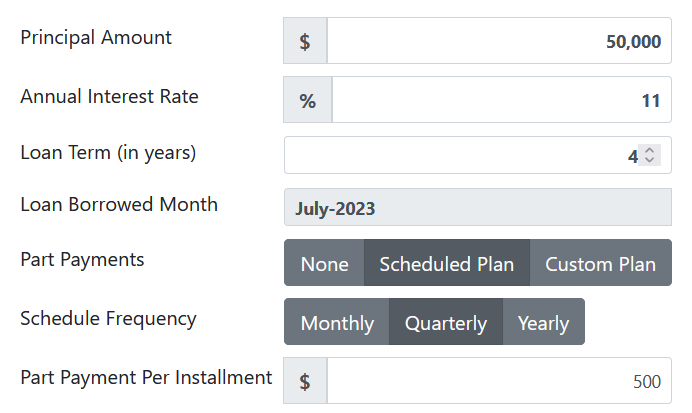Screen dimensions: 692x413
Task: Click the dollar icon beside Part Payment Per Installment
Action: (x=305, y=380)
